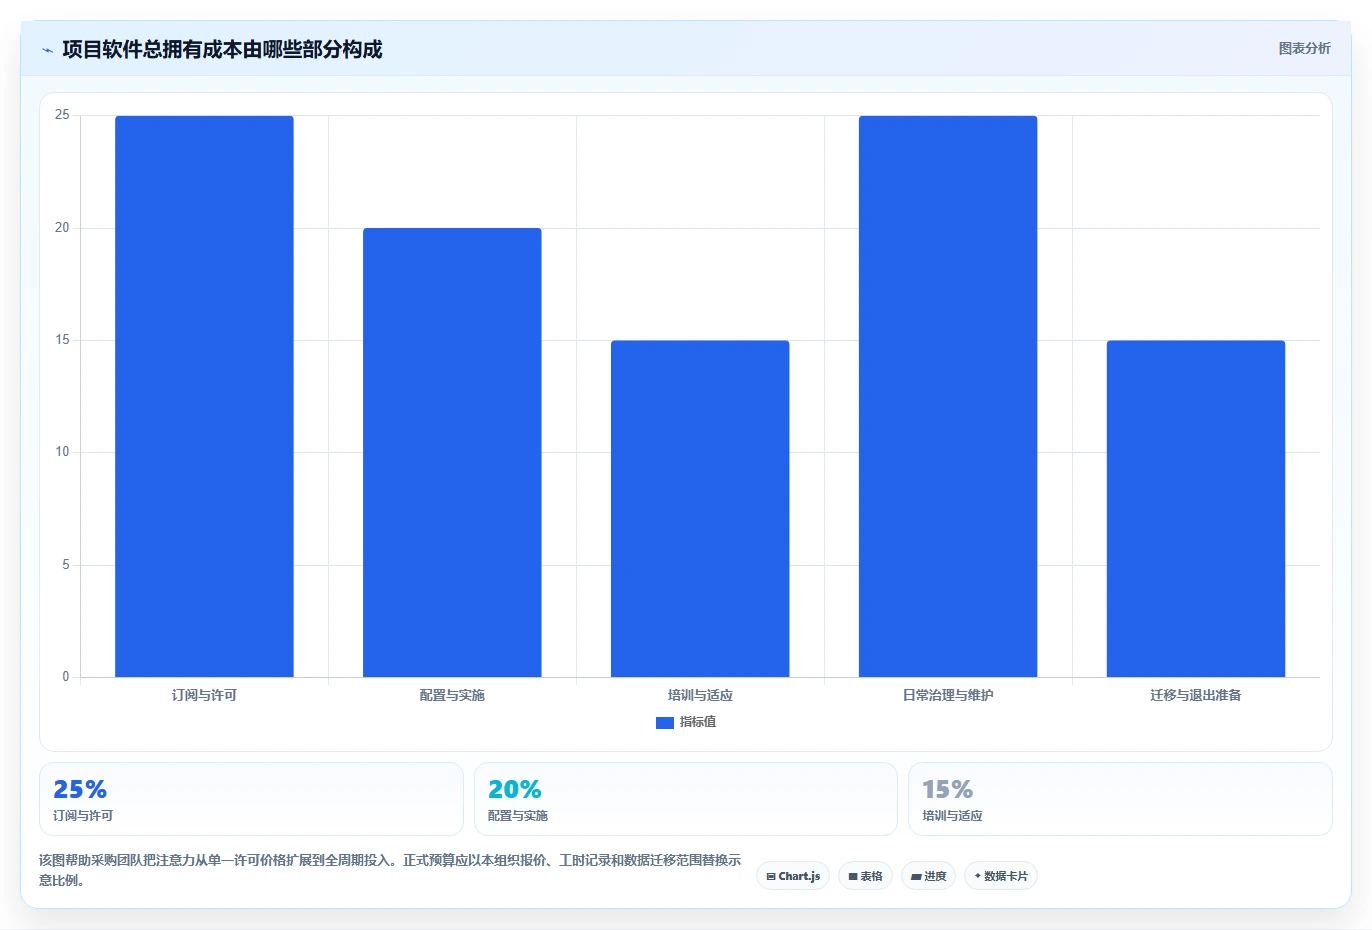The height and width of the screenshot is (930, 1372).
Task: Click the 迁移与退出准备 x-axis label
Action: click(1196, 695)
